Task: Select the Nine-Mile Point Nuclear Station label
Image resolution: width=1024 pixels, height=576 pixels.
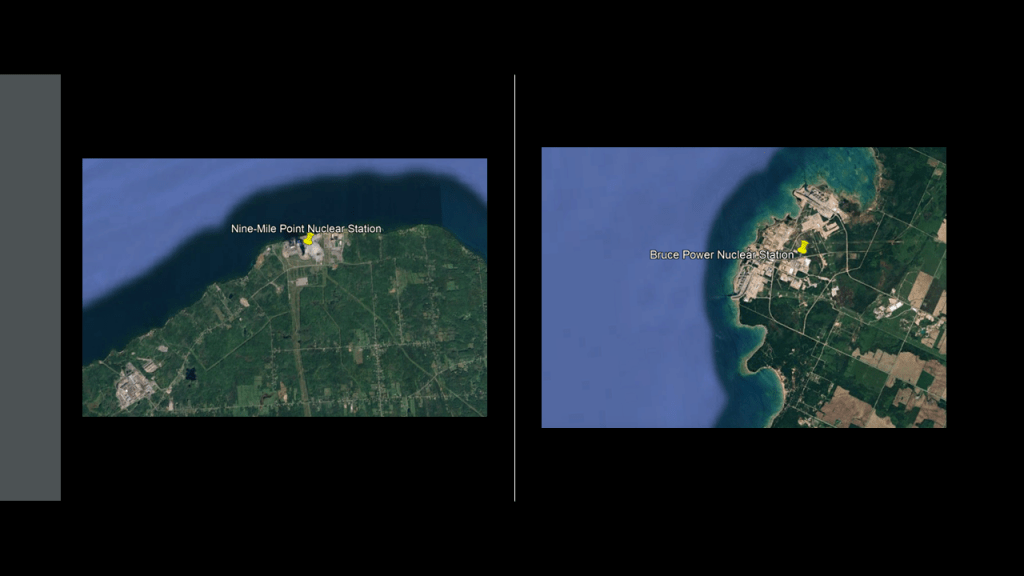Action: click(306, 229)
